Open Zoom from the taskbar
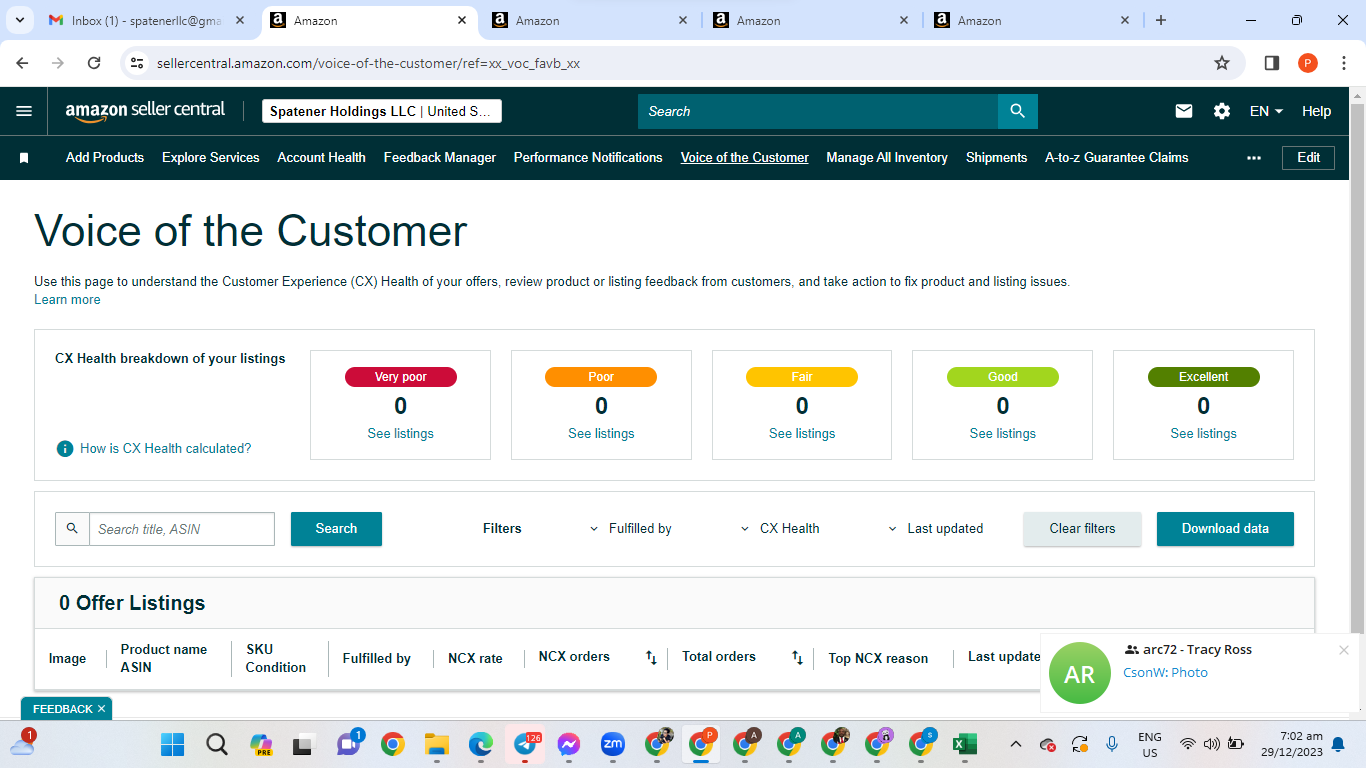Viewport: 1366px width, 768px height. point(613,744)
